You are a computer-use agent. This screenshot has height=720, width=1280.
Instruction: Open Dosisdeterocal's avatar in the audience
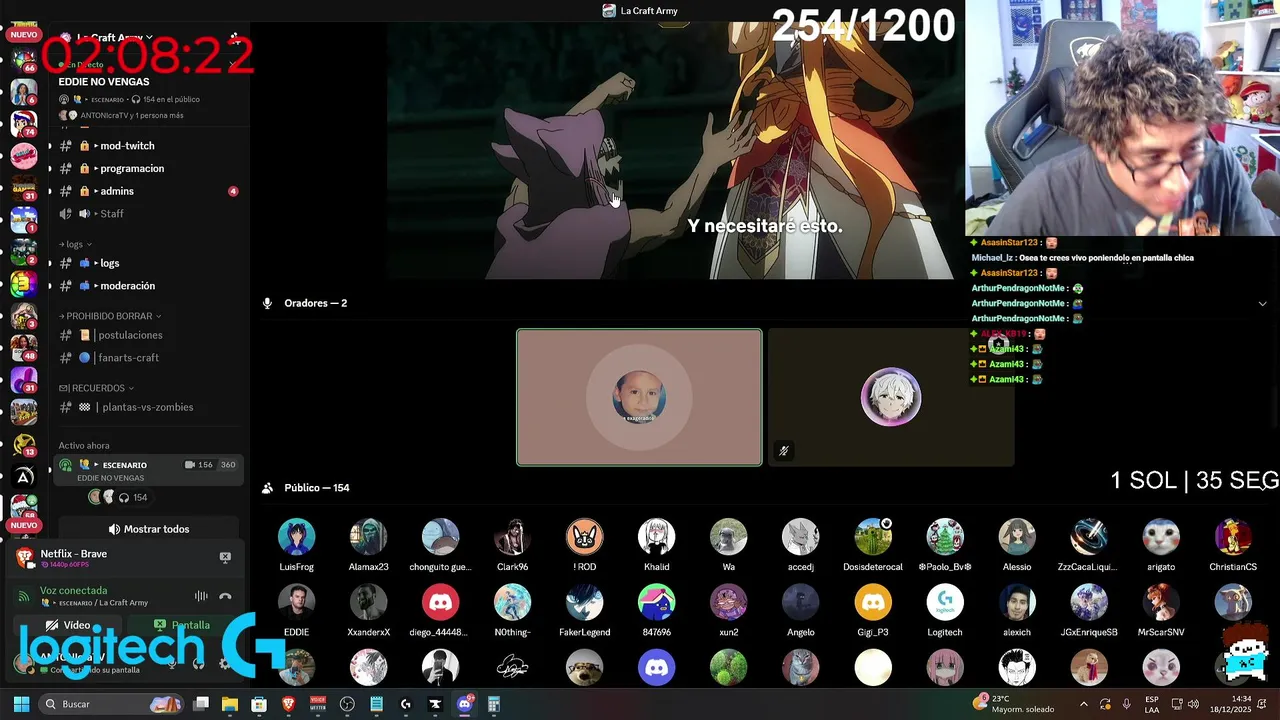872,537
